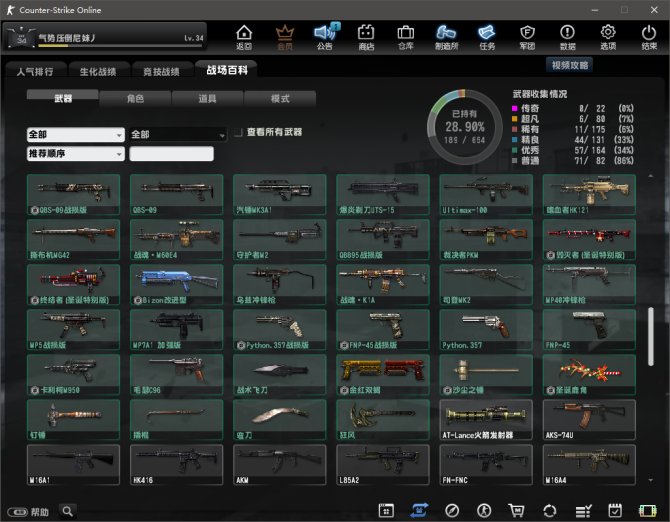Select the 圣诞鹿角 weapon card
670x522 pixels.
click(589, 375)
